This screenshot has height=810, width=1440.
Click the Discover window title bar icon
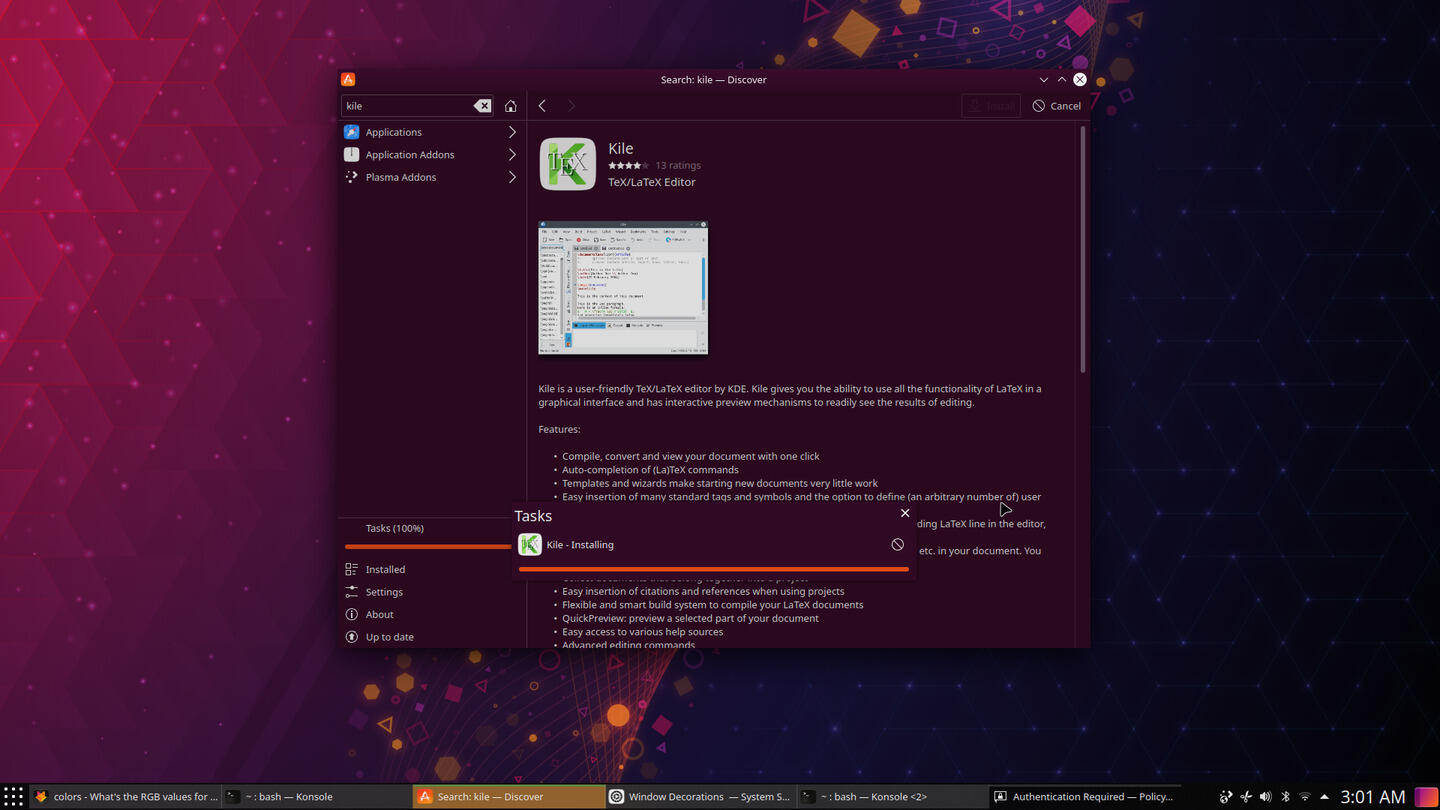348,79
